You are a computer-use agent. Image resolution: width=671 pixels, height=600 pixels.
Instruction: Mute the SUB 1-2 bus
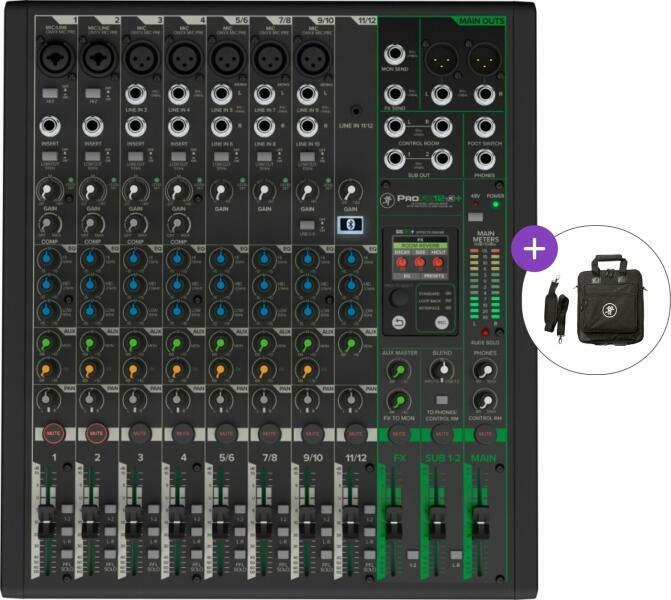[442, 434]
